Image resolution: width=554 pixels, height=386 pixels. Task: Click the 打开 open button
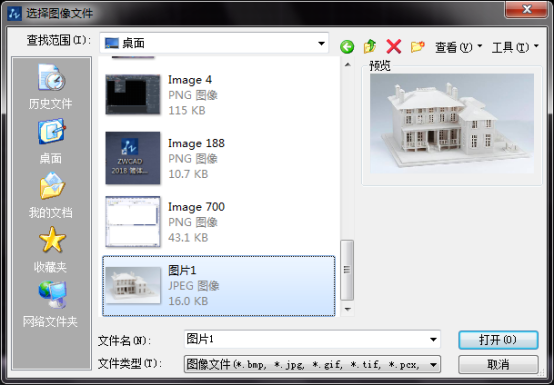pos(498,340)
